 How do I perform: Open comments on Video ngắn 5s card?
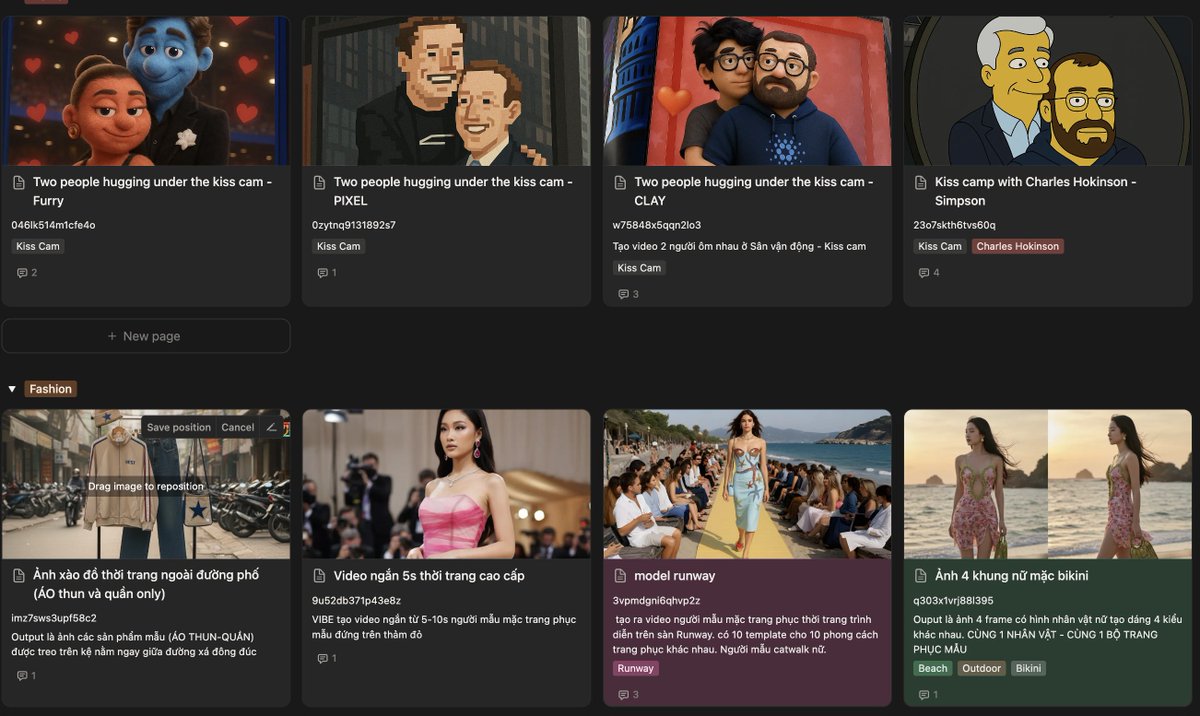[x=327, y=658]
